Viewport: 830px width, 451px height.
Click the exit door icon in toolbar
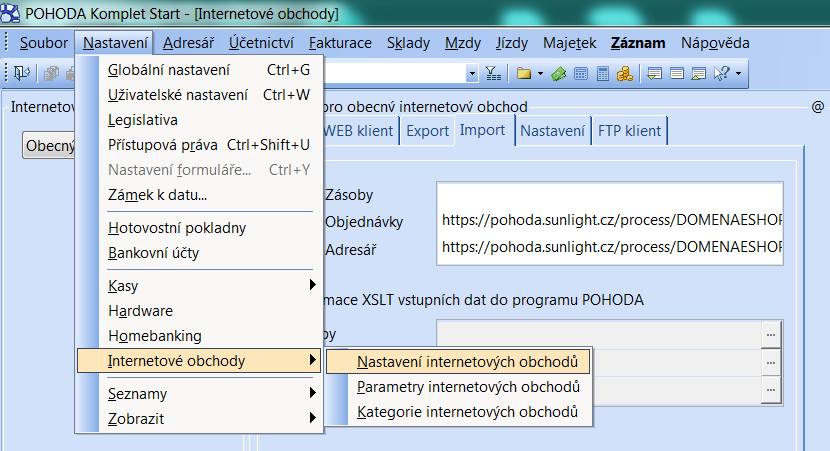[x=22, y=73]
